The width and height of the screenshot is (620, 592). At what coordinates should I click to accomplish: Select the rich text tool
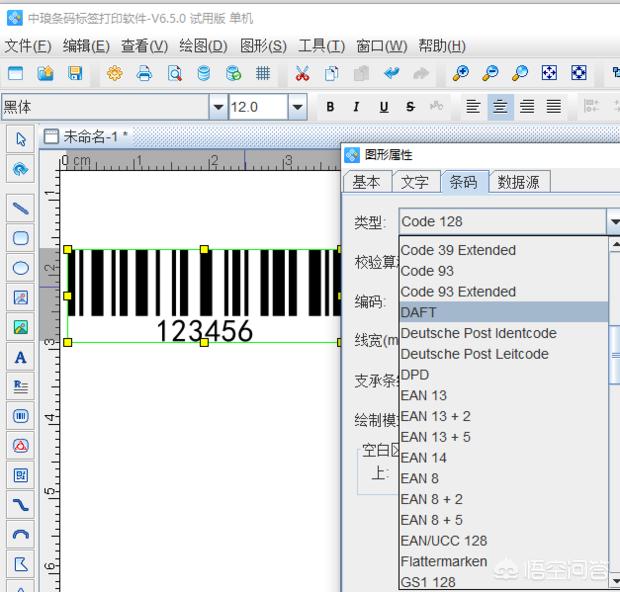click(21, 386)
